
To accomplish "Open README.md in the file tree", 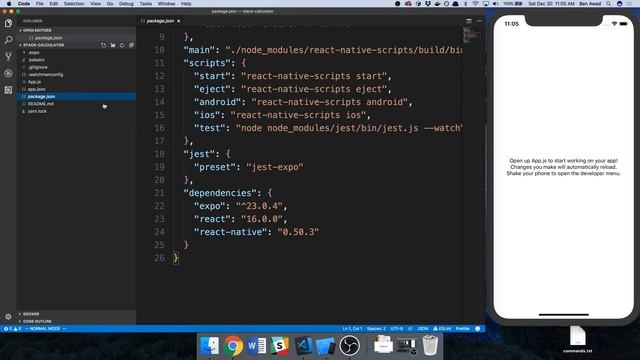I will tap(40, 104).
